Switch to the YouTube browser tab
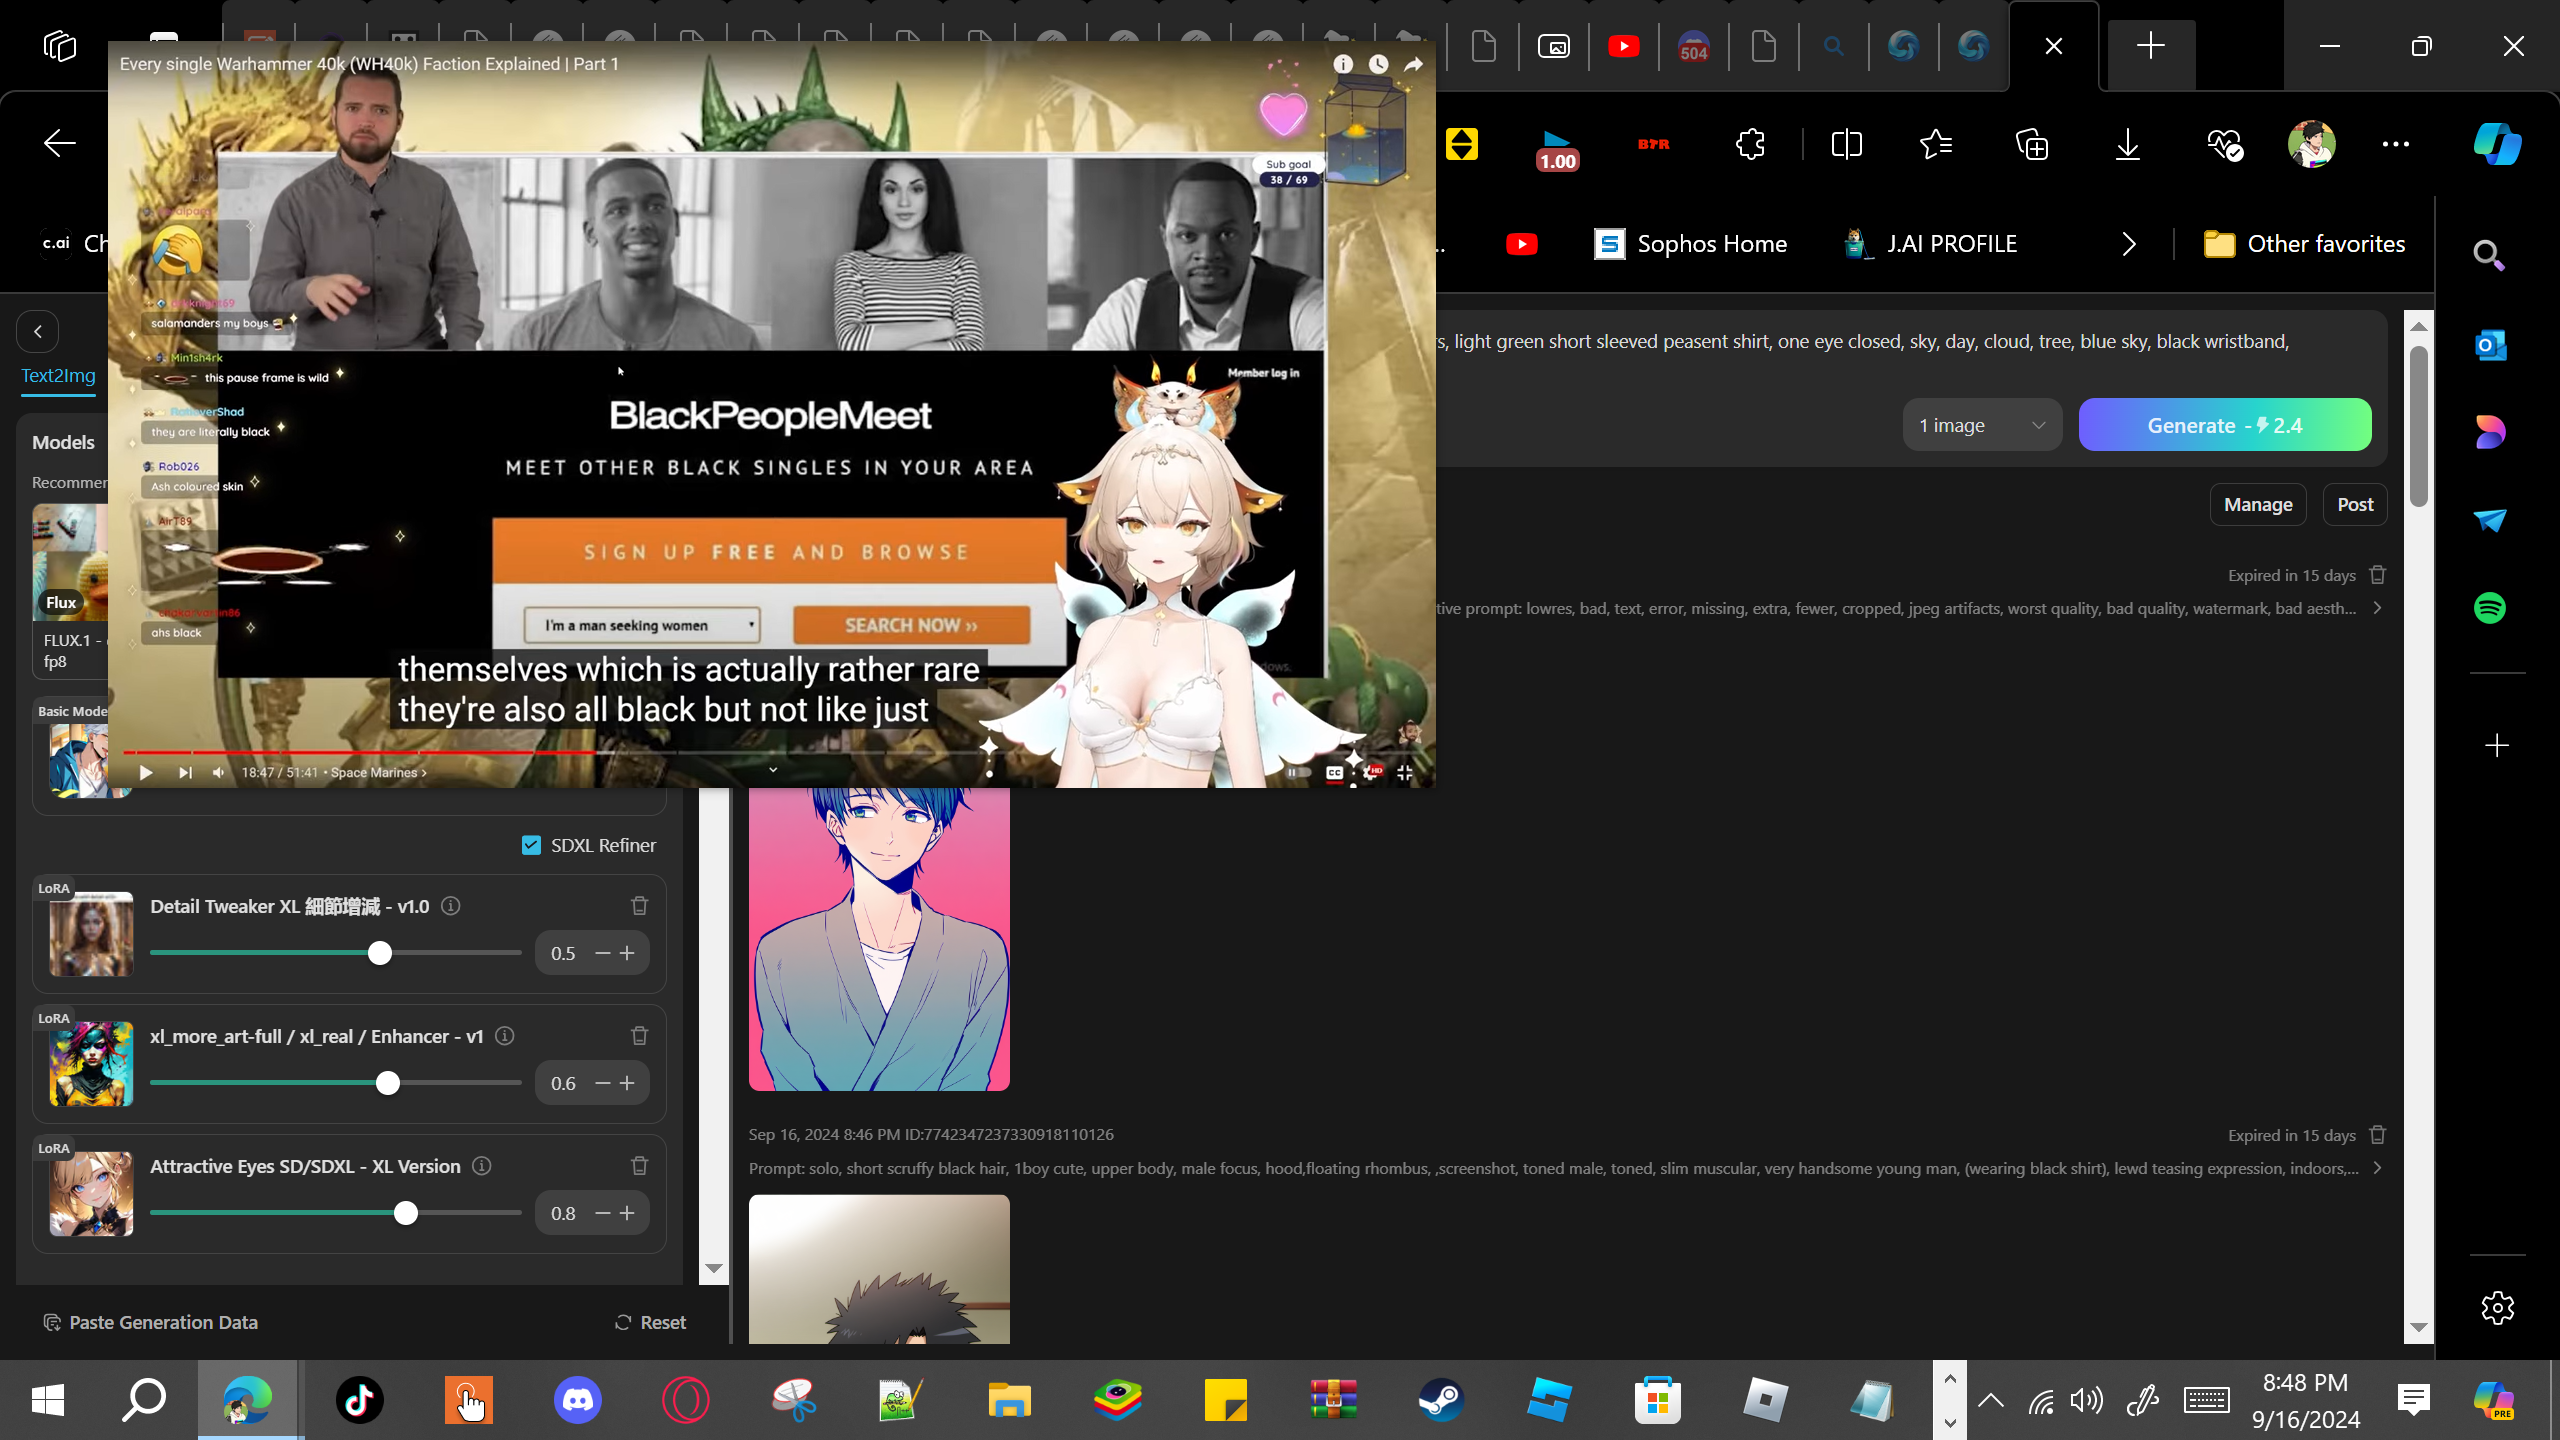This screenshot has width=2560, height=1440. click(x=1624, y=46)
